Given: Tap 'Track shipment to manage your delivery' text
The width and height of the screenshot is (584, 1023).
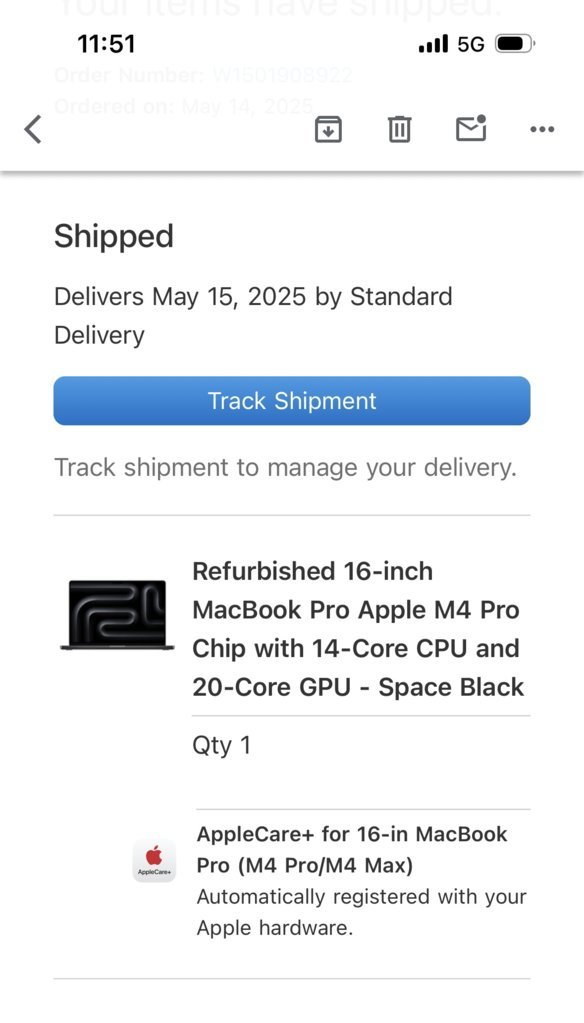Looking at the screenshot, I should (x=285, y=468).
